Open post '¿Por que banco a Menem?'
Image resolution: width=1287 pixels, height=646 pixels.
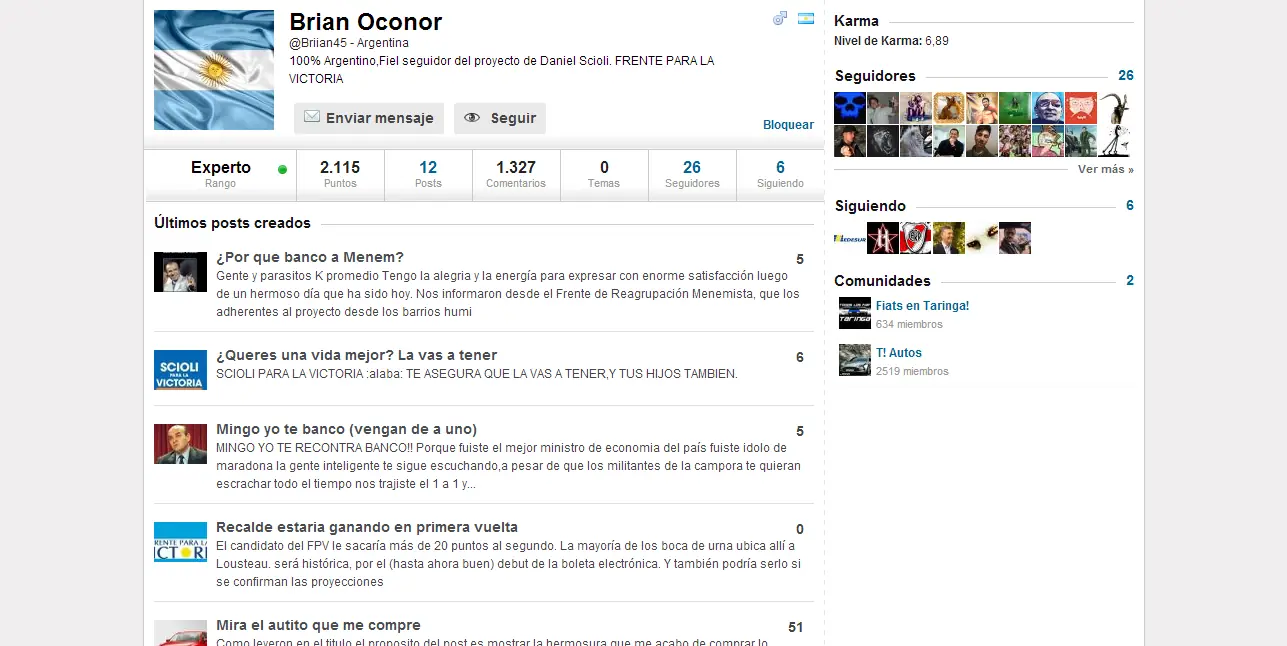310,257
